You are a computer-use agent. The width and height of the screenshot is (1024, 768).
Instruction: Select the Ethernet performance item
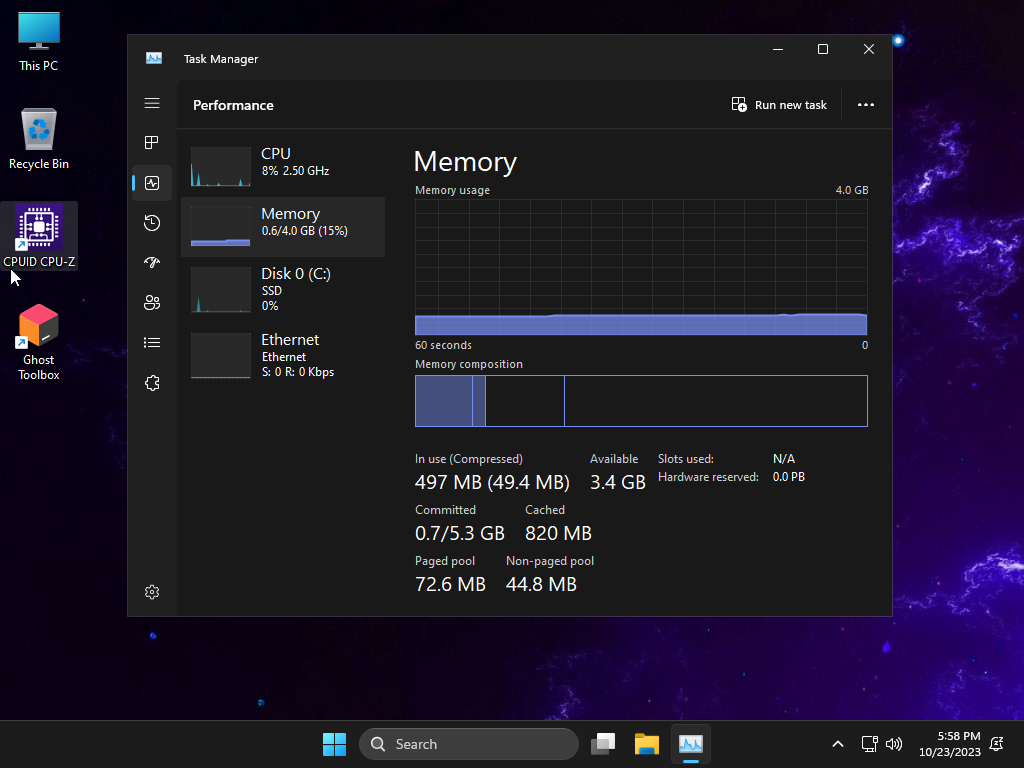pos(282,355)
